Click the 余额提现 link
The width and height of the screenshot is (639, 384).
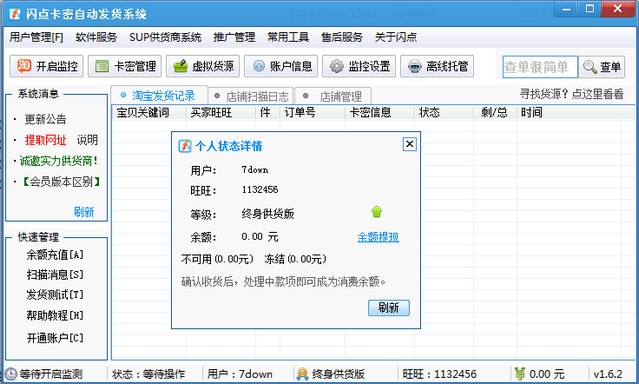click(378, 237)
